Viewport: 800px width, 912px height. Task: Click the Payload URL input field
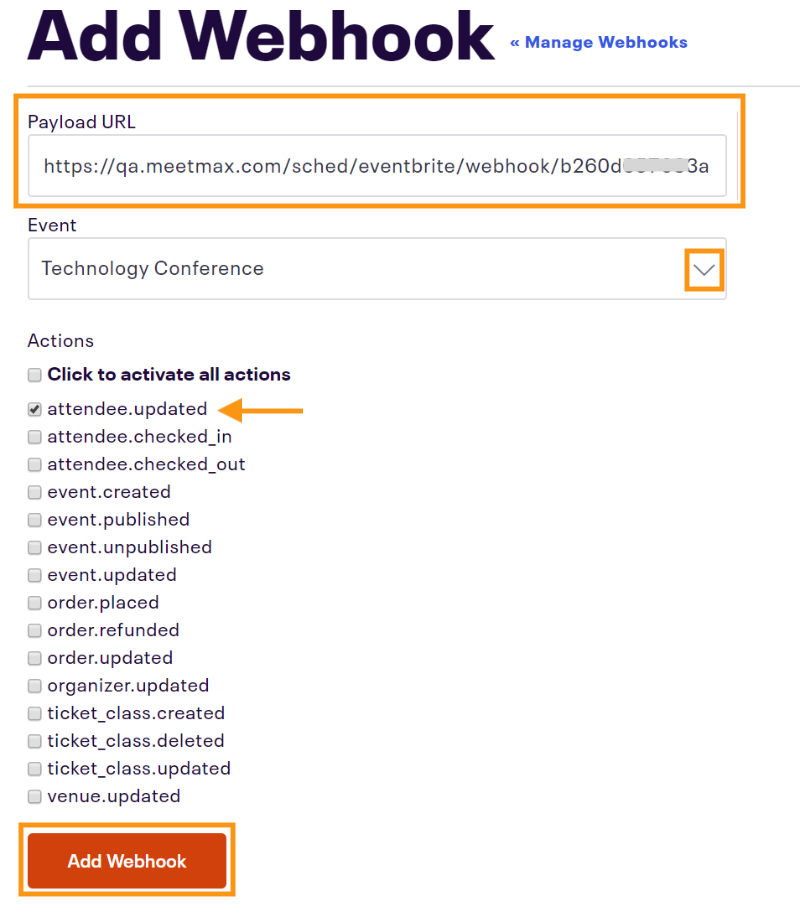[x=376, y=165]
